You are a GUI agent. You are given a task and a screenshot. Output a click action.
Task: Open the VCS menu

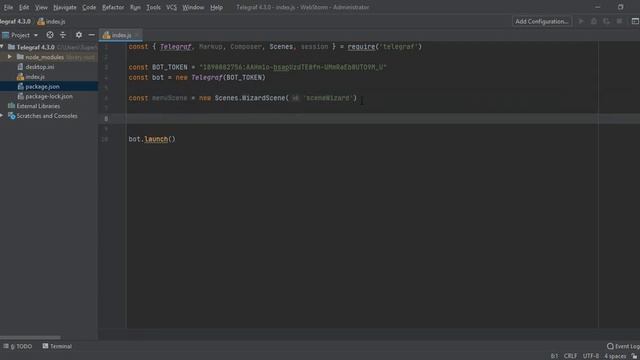point(171,7)
